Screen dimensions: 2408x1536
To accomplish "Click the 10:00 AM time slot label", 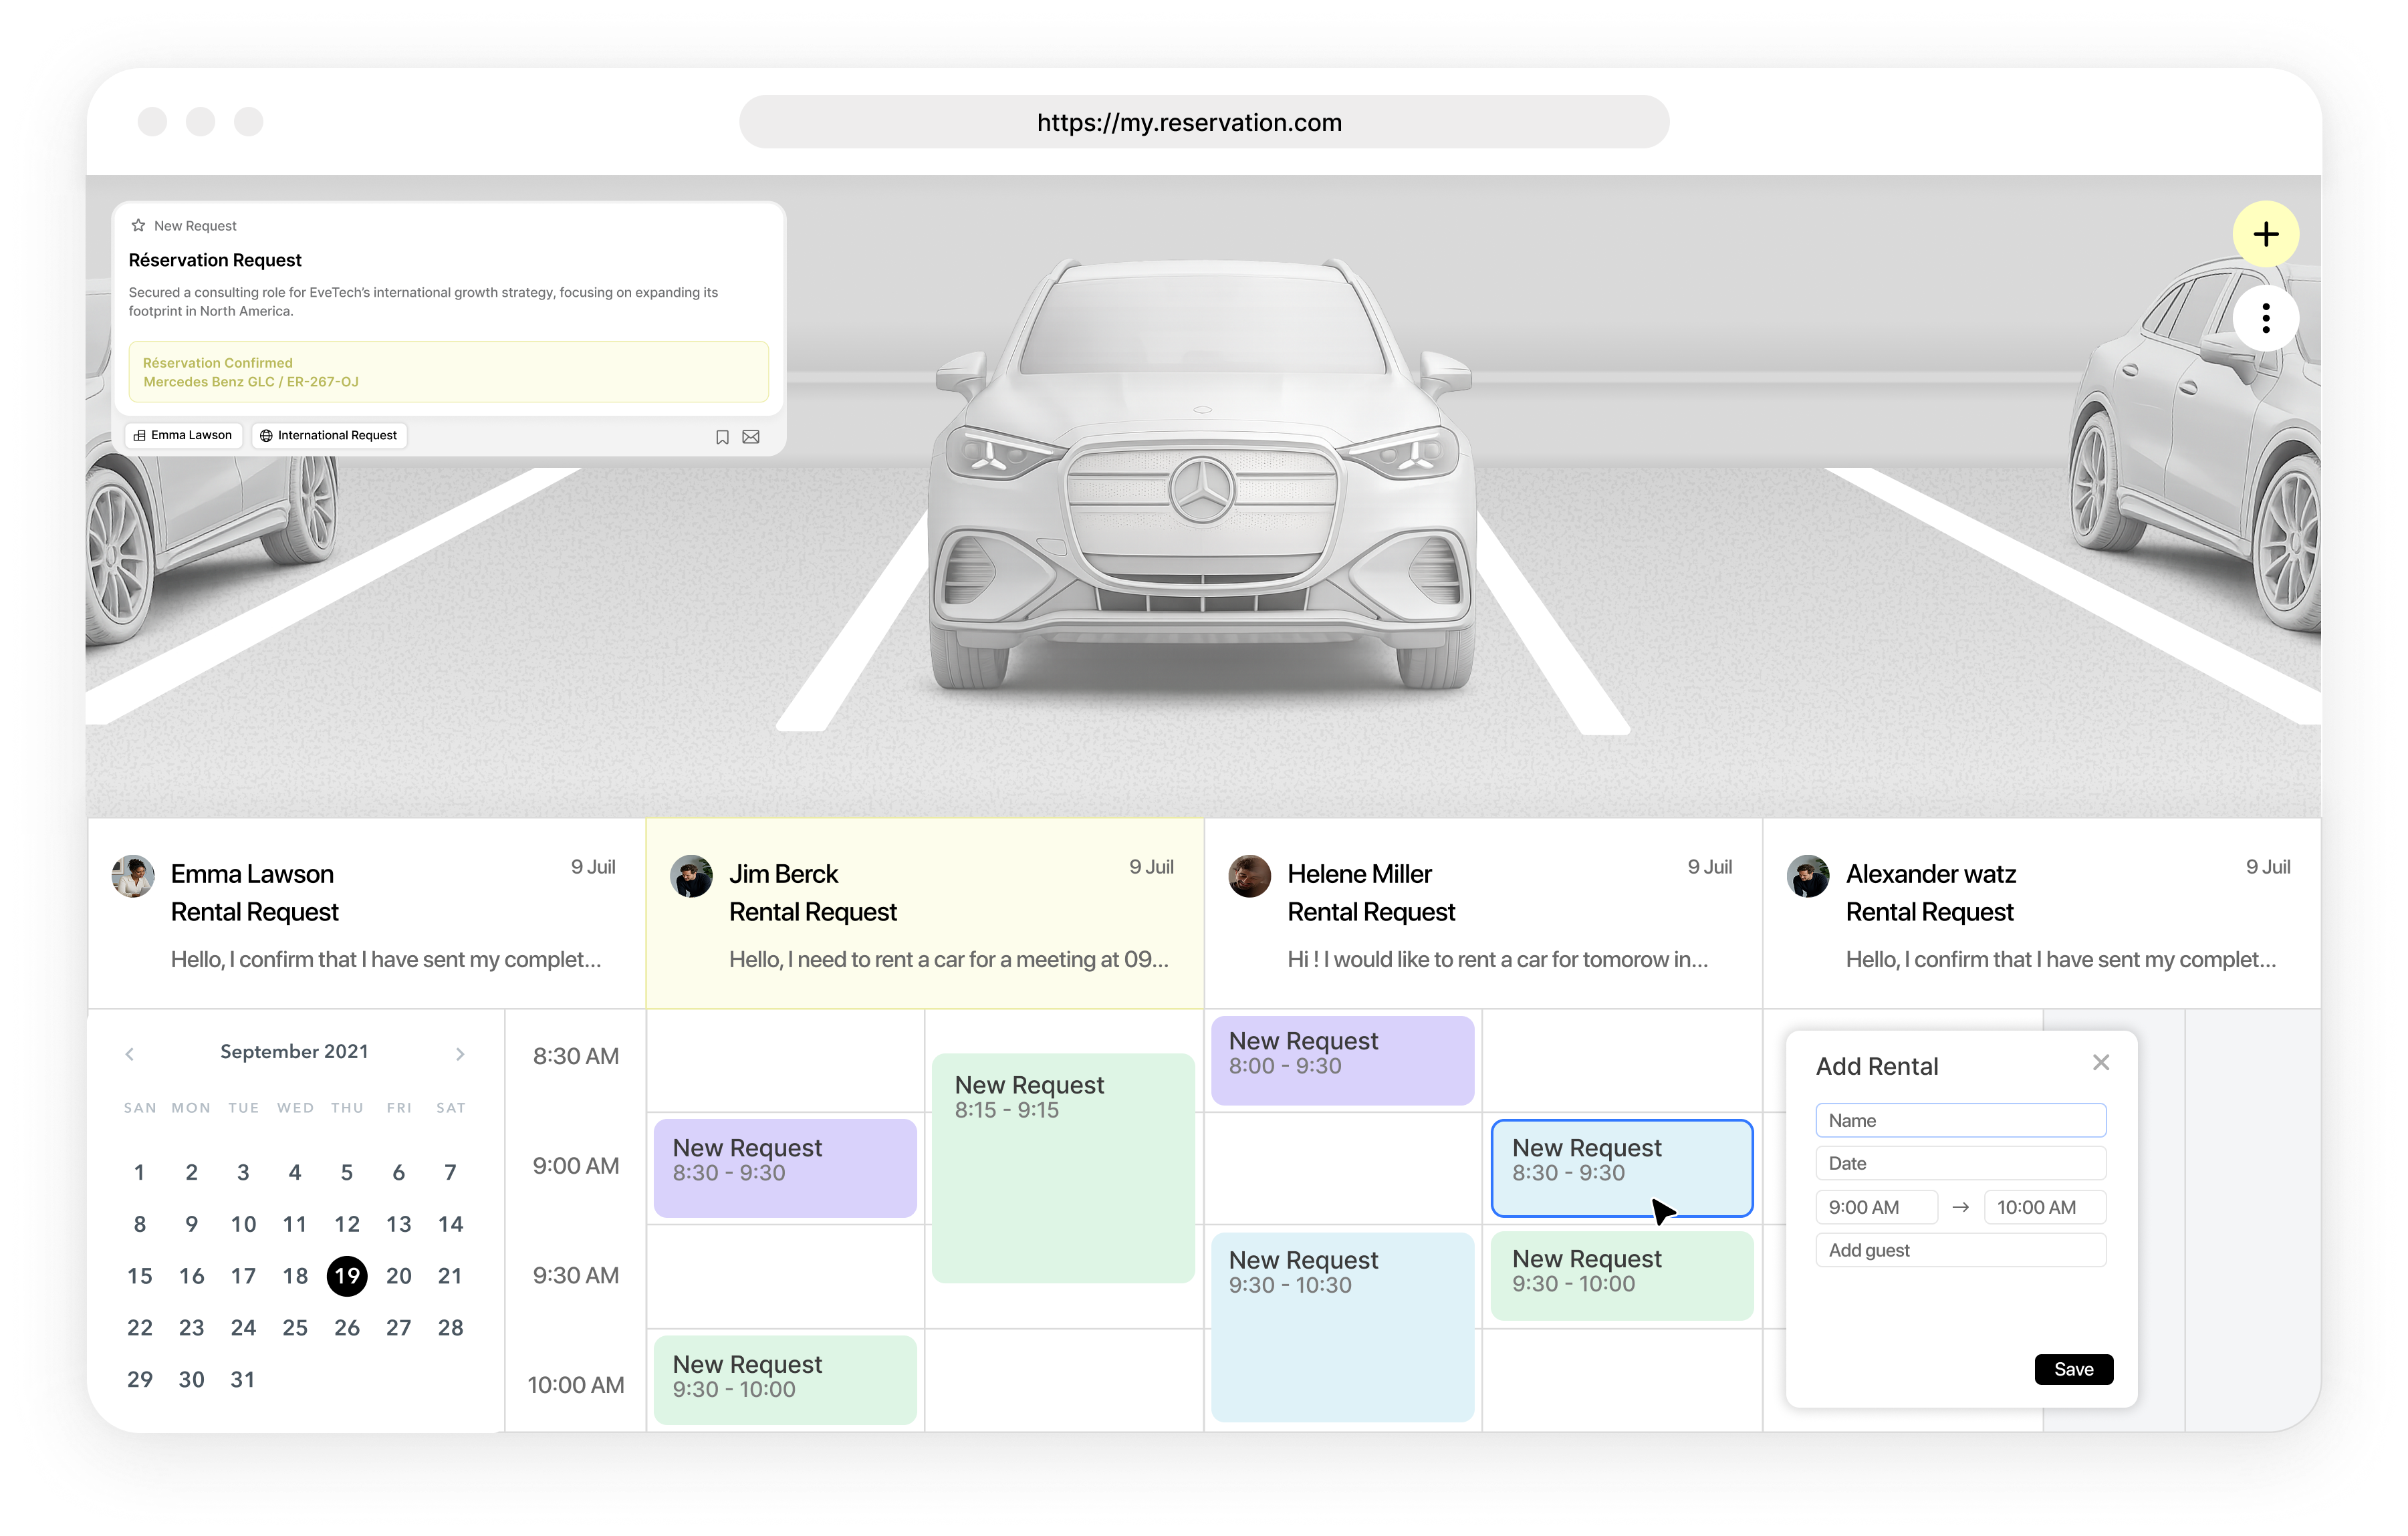I will point(576,1385).
